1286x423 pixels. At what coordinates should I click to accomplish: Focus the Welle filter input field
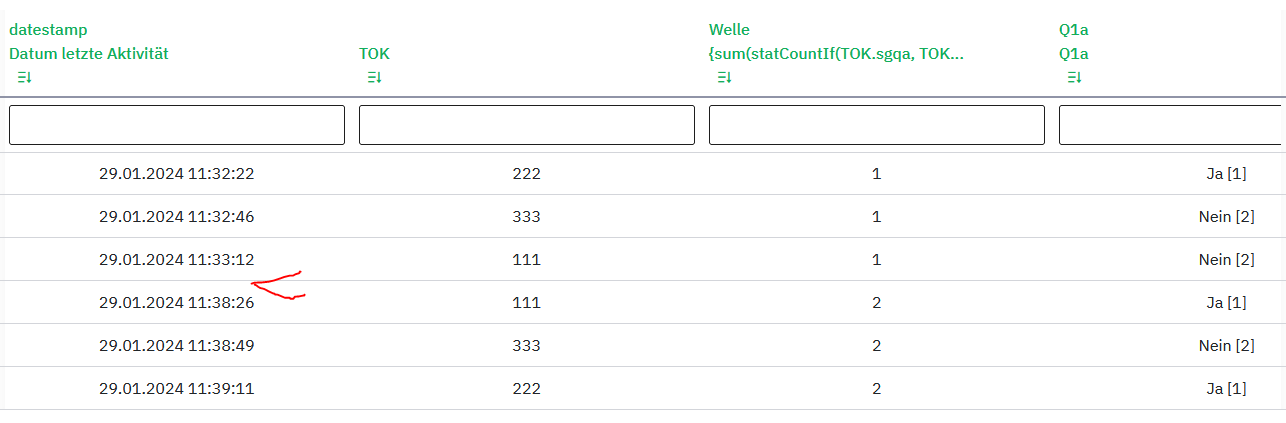pos(877,125)
